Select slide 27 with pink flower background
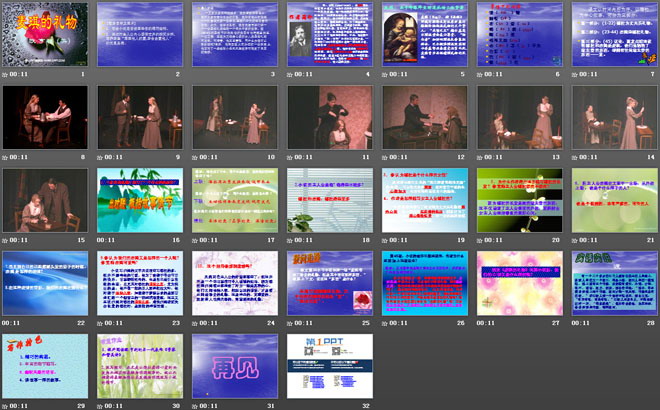This screenshot has height=410, width=660. point(520,283)
